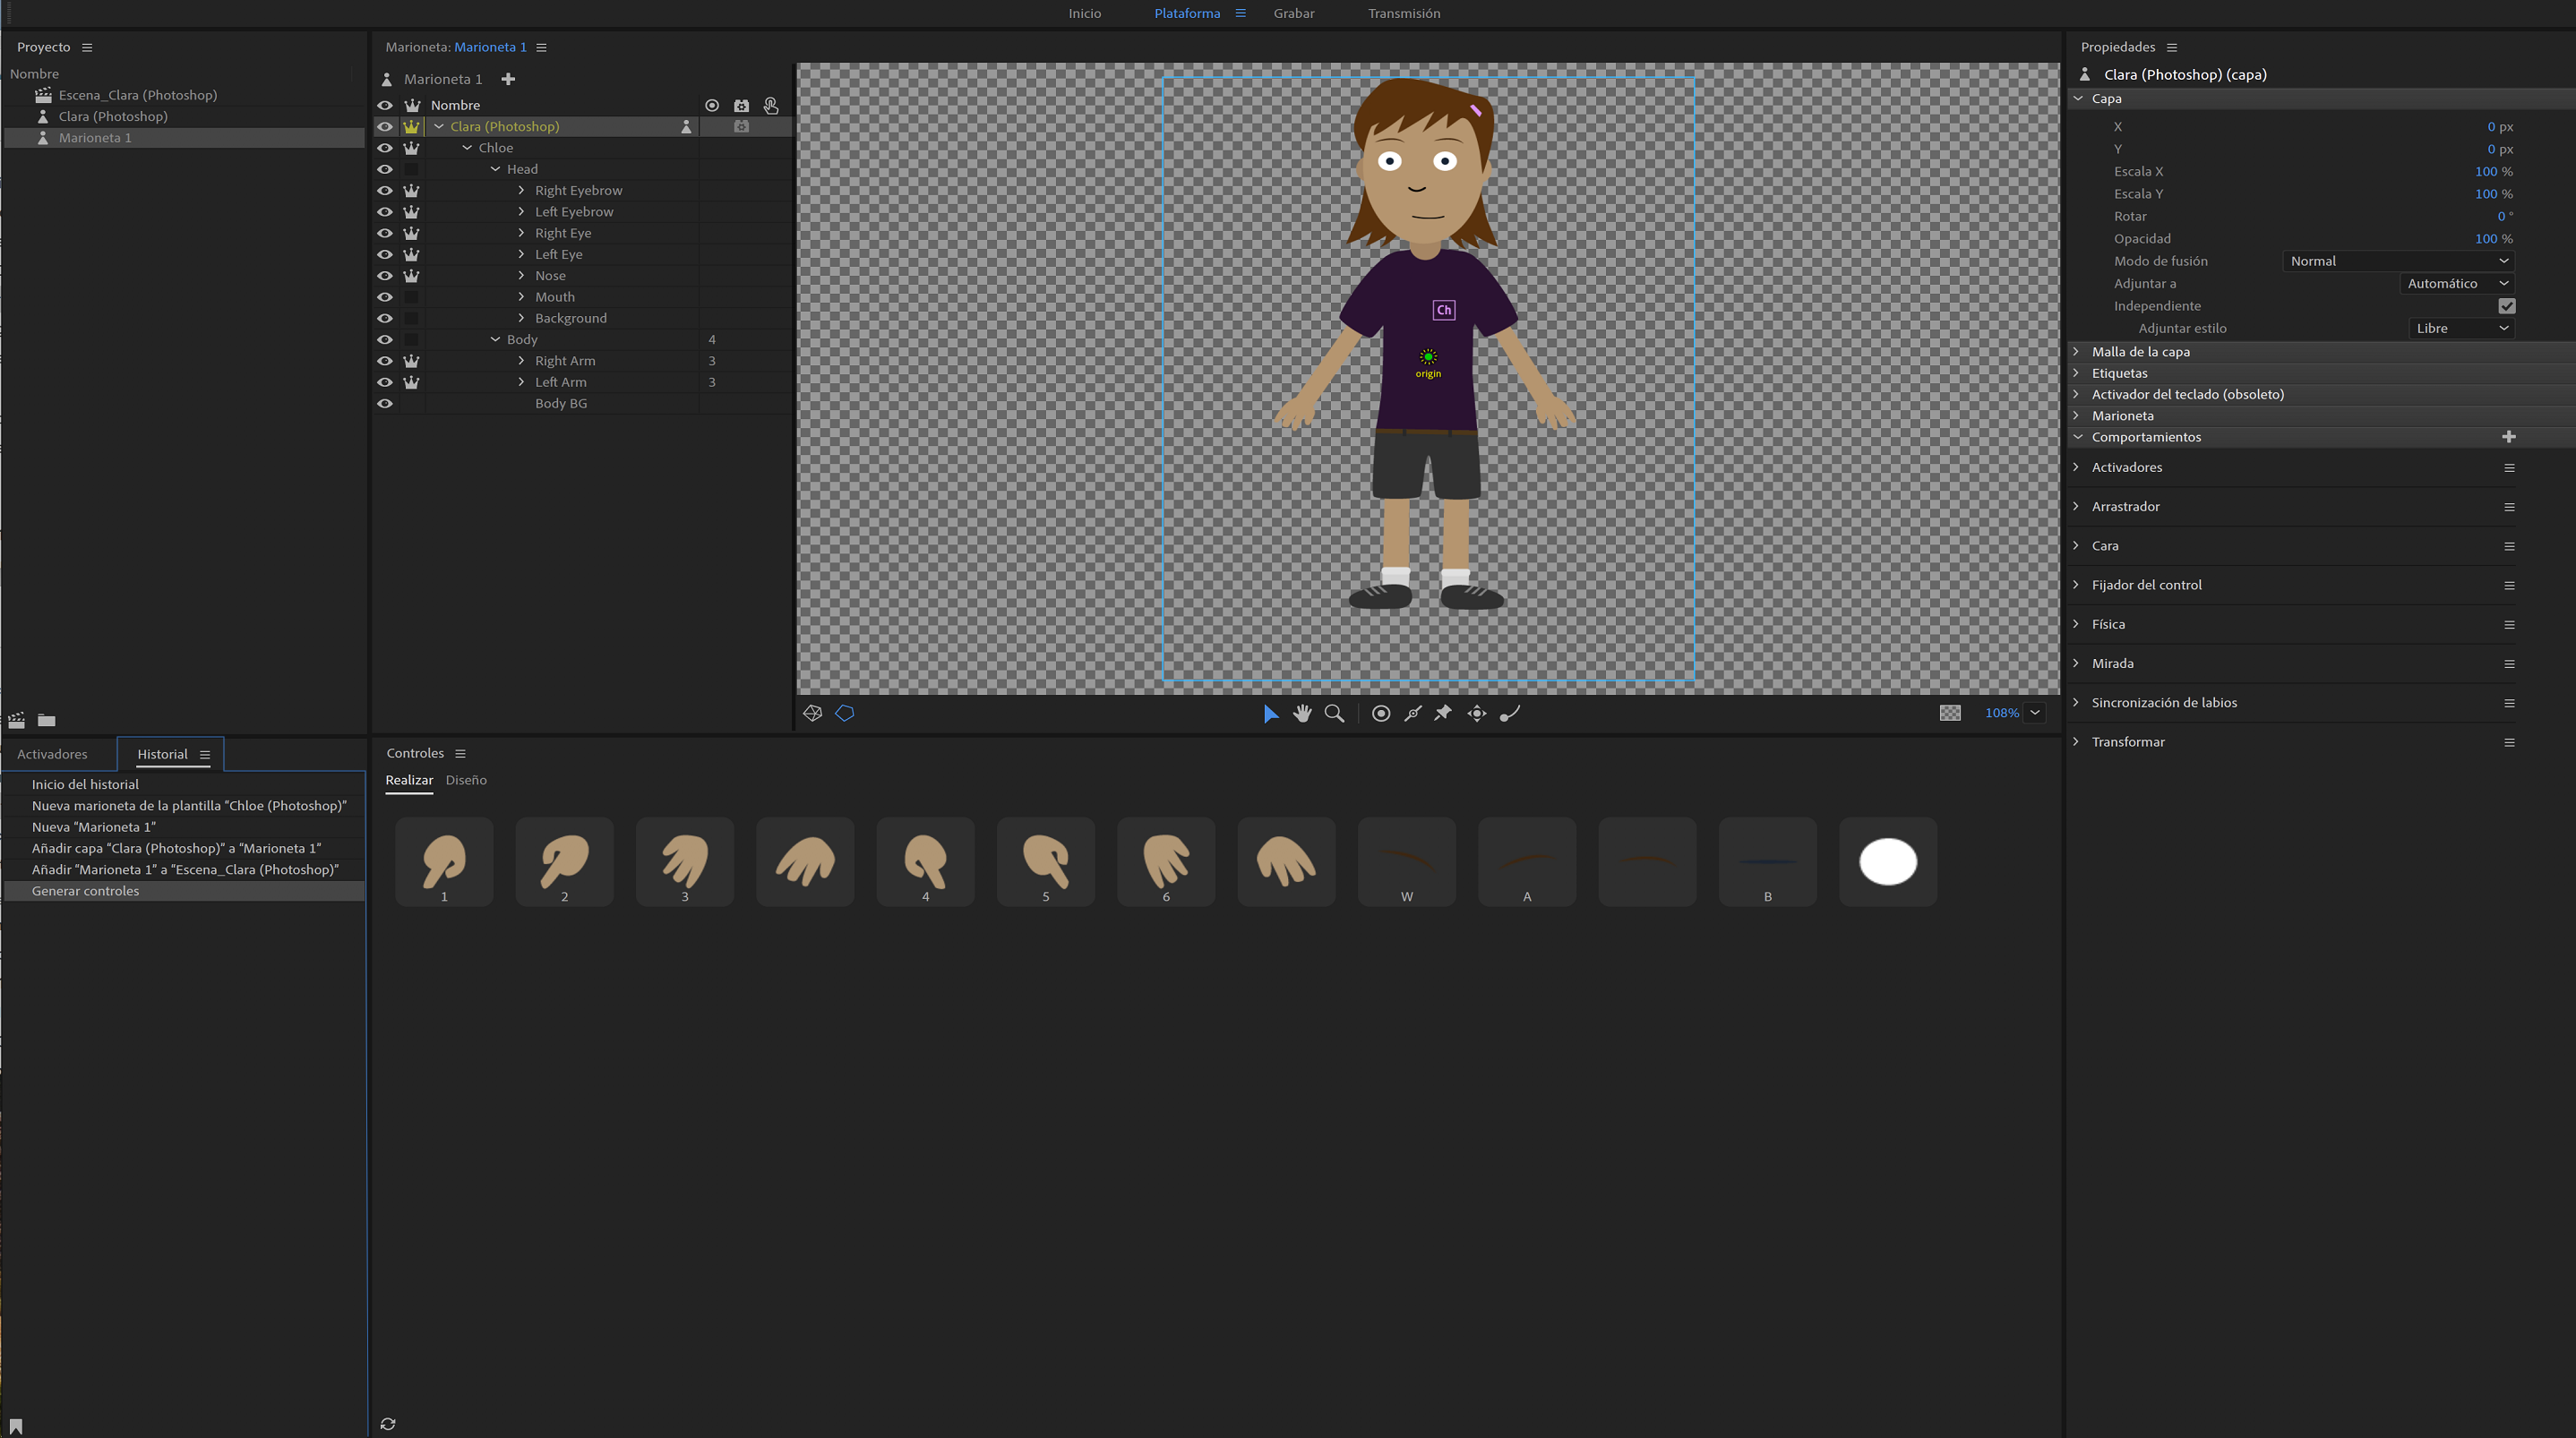Select the Hand tool in the scene toolbar
The image size is (2576, 1438).
tap(1303, 713)
